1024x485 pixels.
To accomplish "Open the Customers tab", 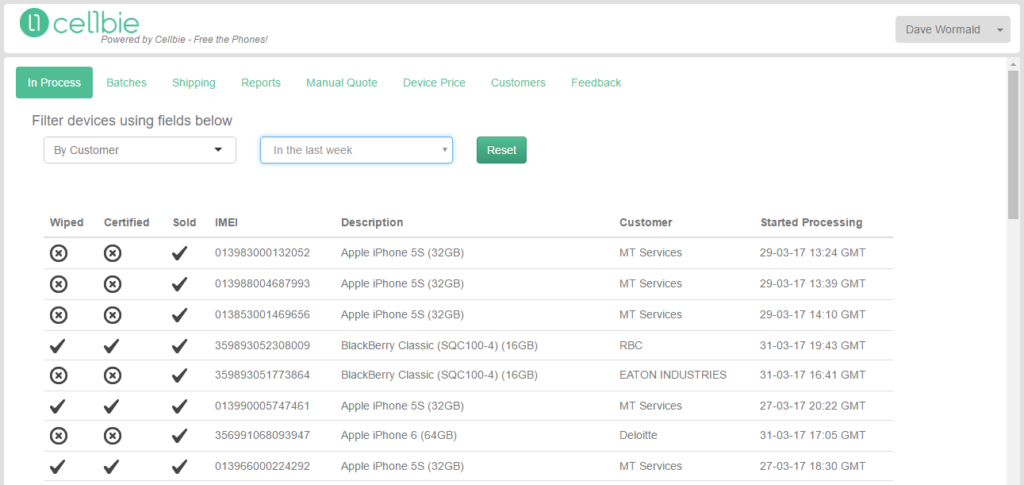I will point(518,83).
